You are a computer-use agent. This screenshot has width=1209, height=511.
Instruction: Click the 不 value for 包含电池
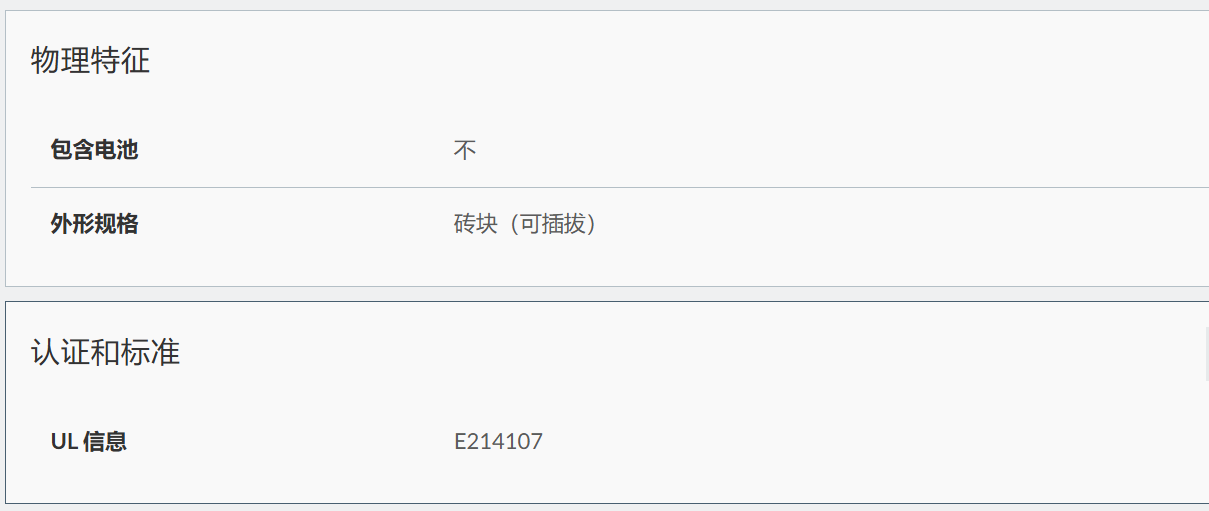[x=465, y=151]
